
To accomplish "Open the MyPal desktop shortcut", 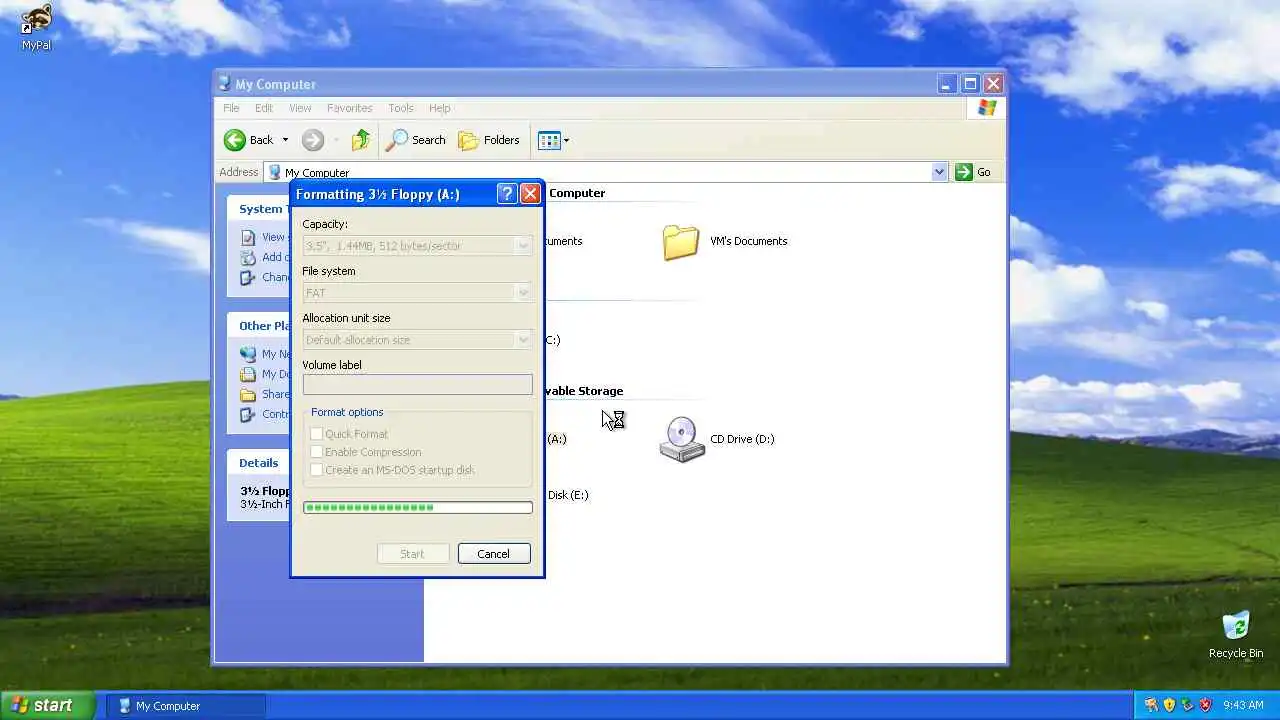I will [x=36, y=27].
